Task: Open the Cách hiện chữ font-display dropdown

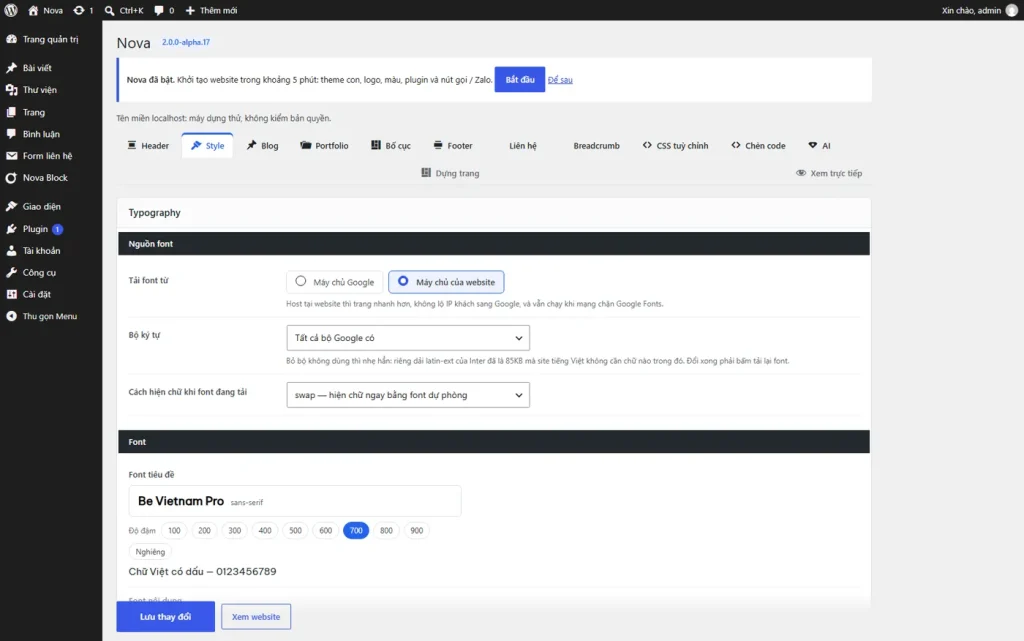Action: (x=408, y=395)
